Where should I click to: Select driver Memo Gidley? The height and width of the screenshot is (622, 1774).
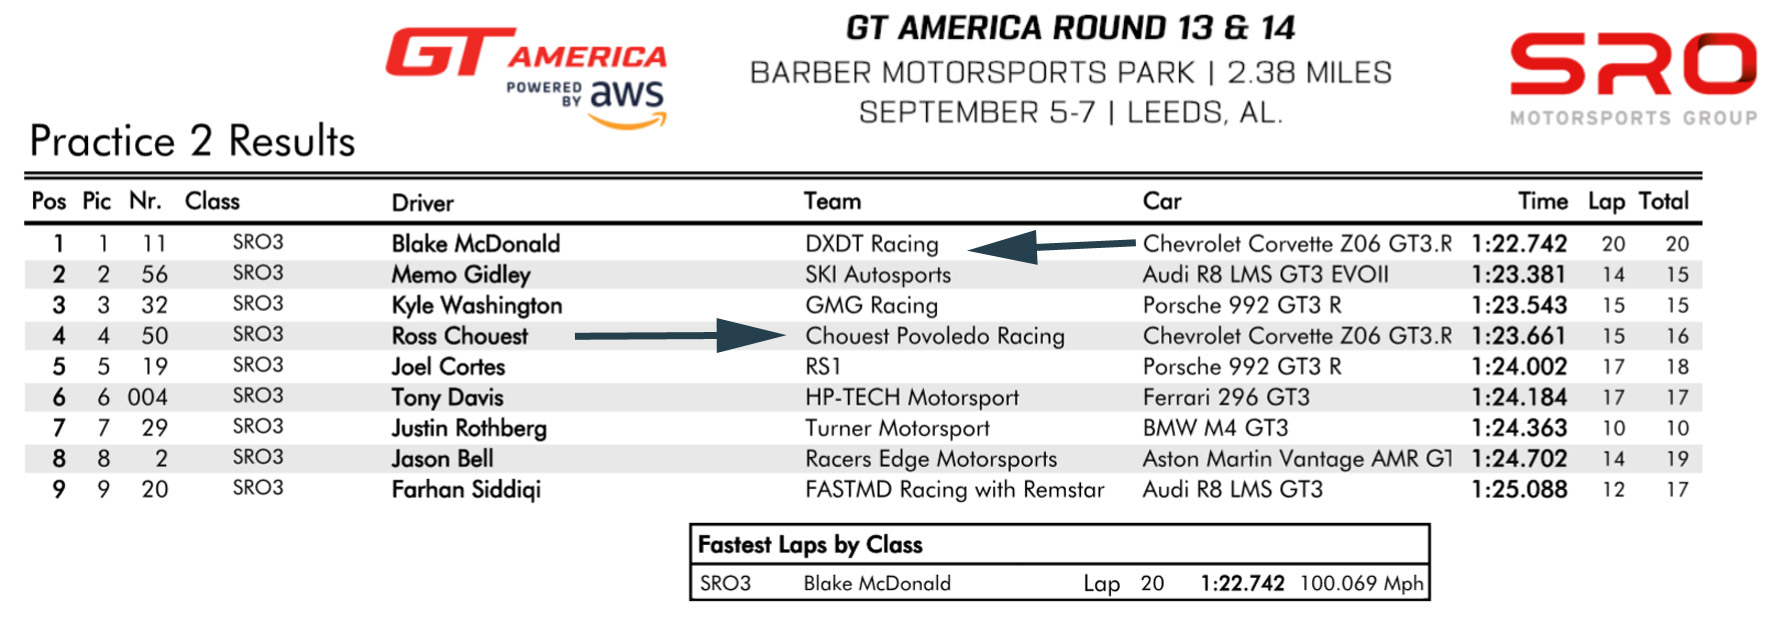tap(461, 275)
